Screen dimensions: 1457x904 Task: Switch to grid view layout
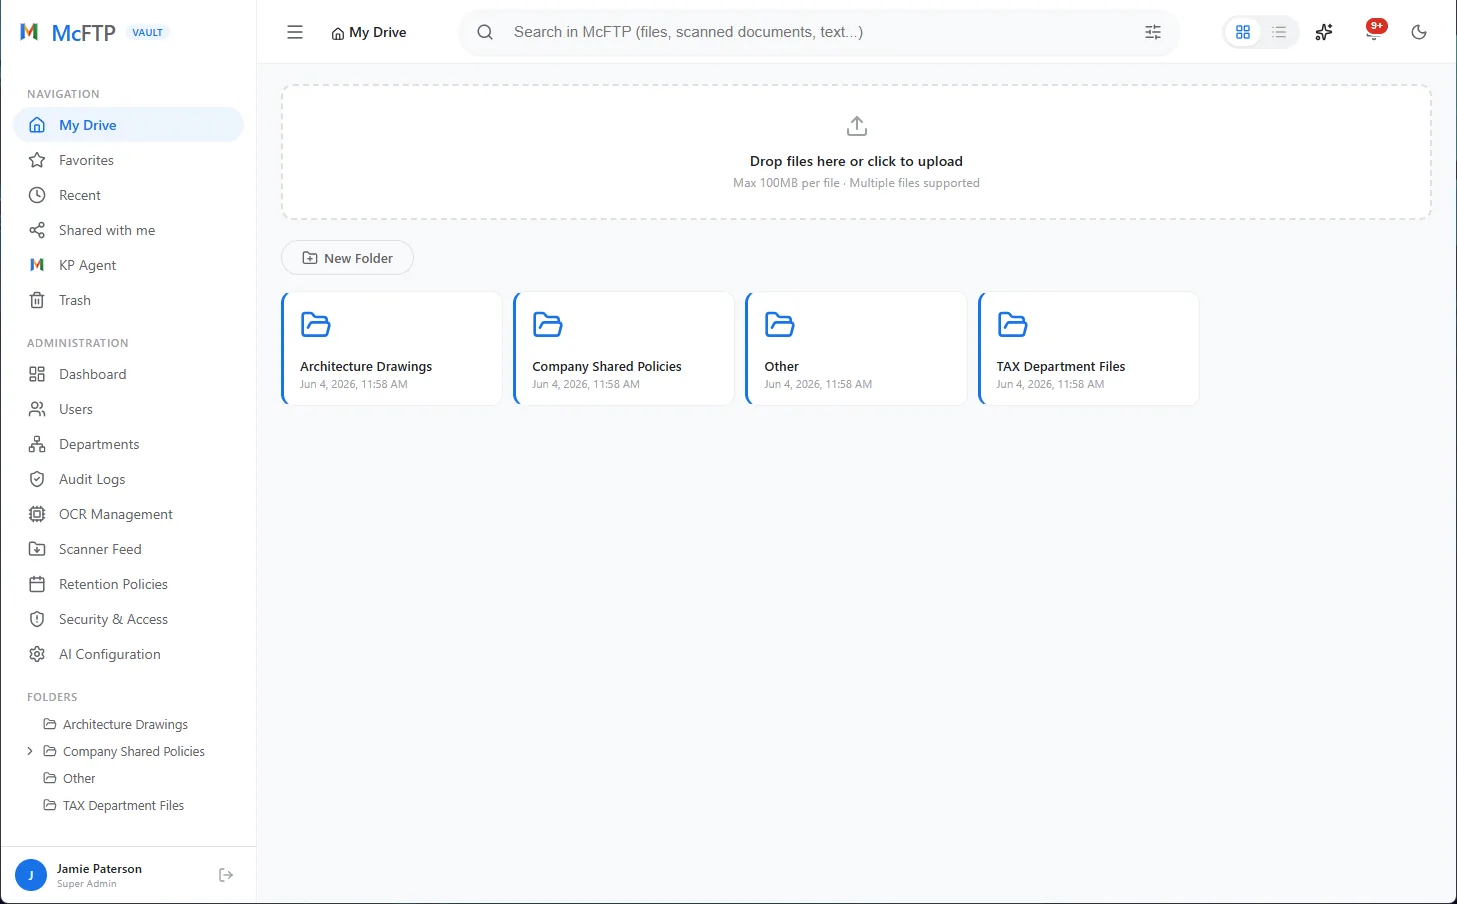(1243, 32)
